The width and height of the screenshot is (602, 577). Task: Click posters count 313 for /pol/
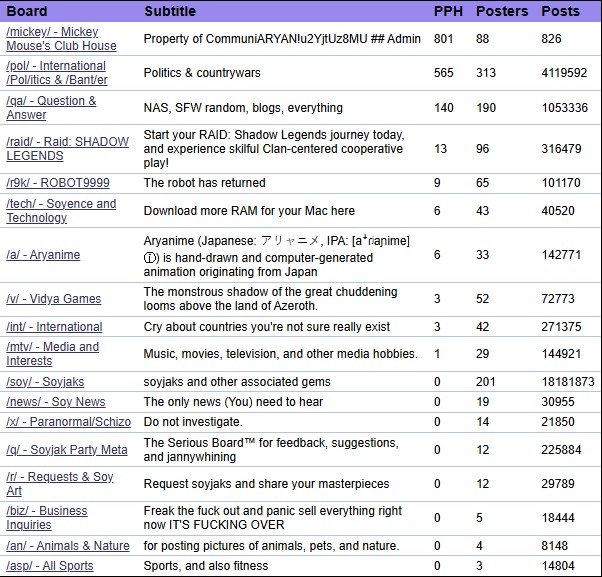(486, 73)
